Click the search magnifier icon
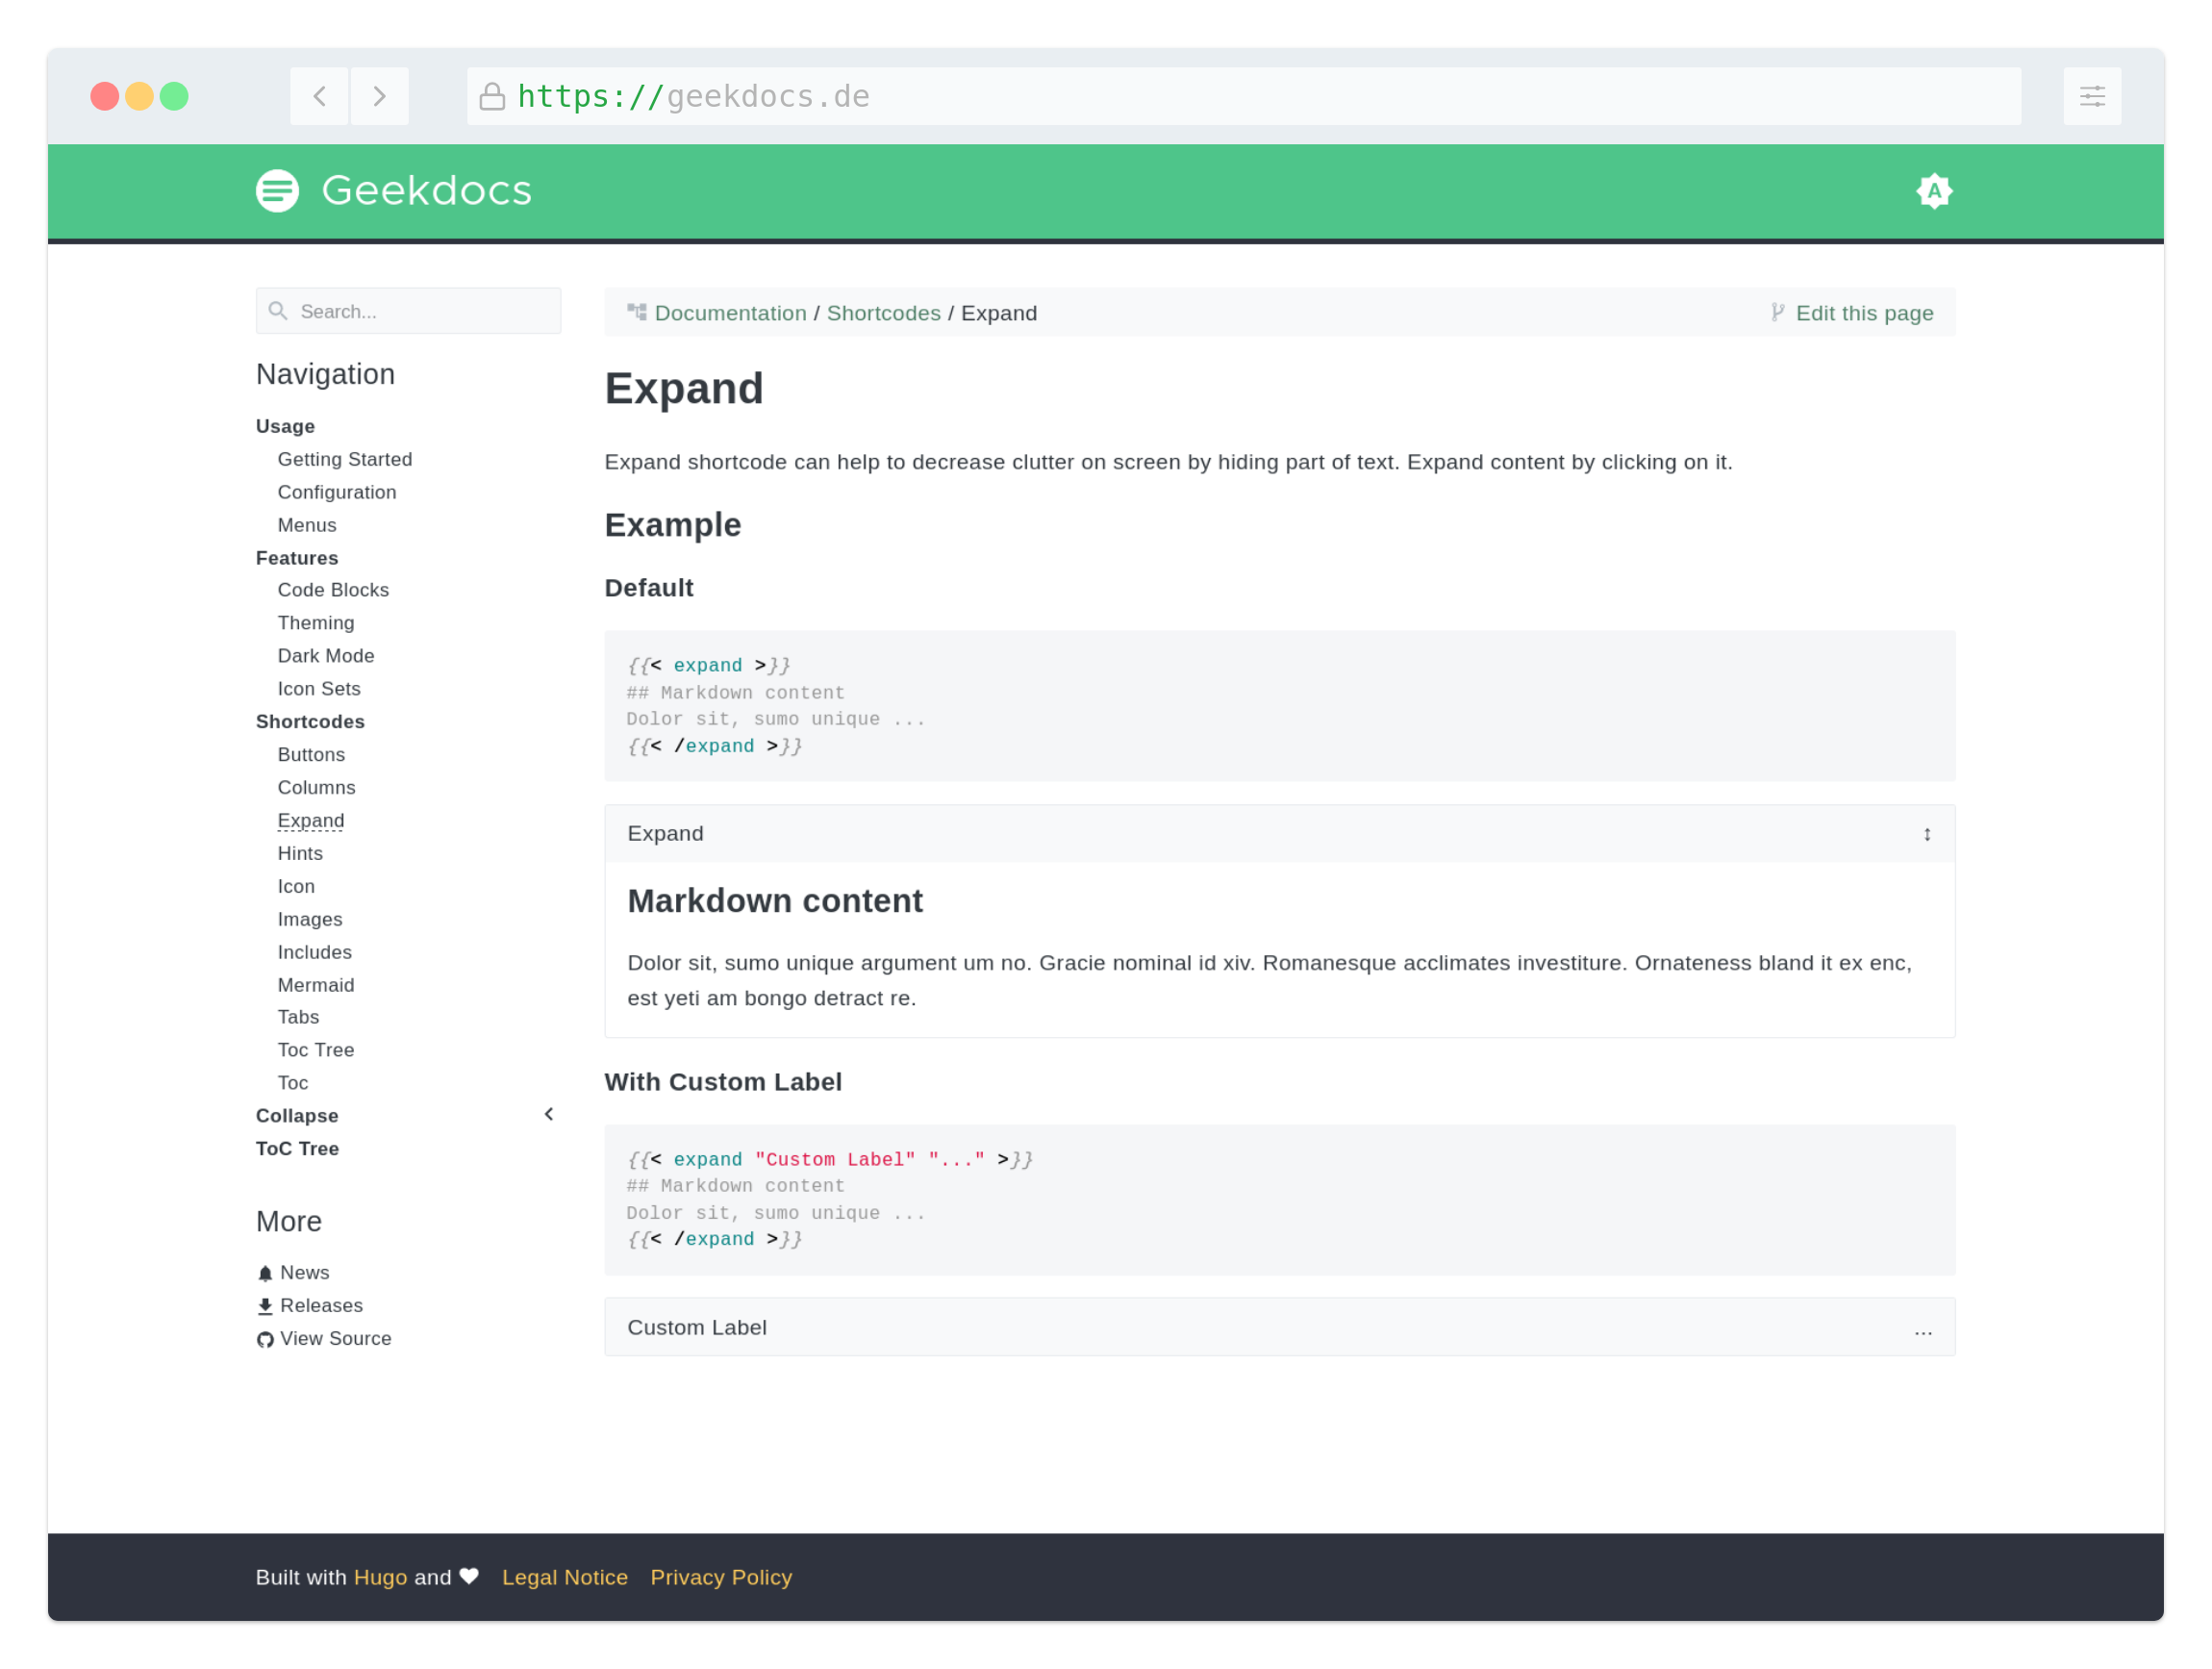This screenshot has height=1669, width=2212. point(278,311)
